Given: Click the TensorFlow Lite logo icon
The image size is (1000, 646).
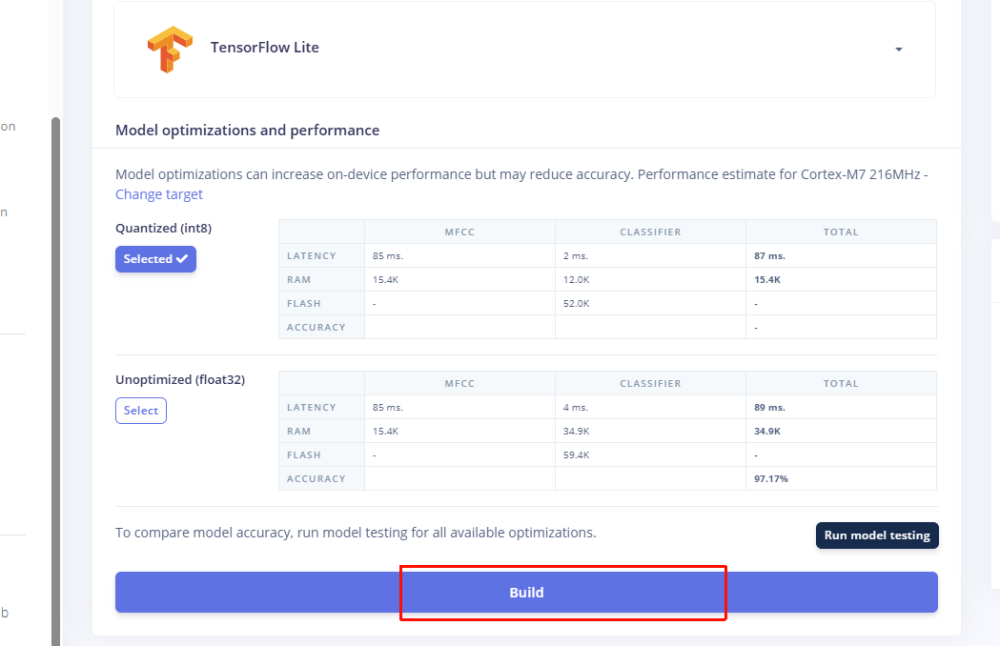Looking at the screenshot, I should pyautogui.click(x=169, y=49).
